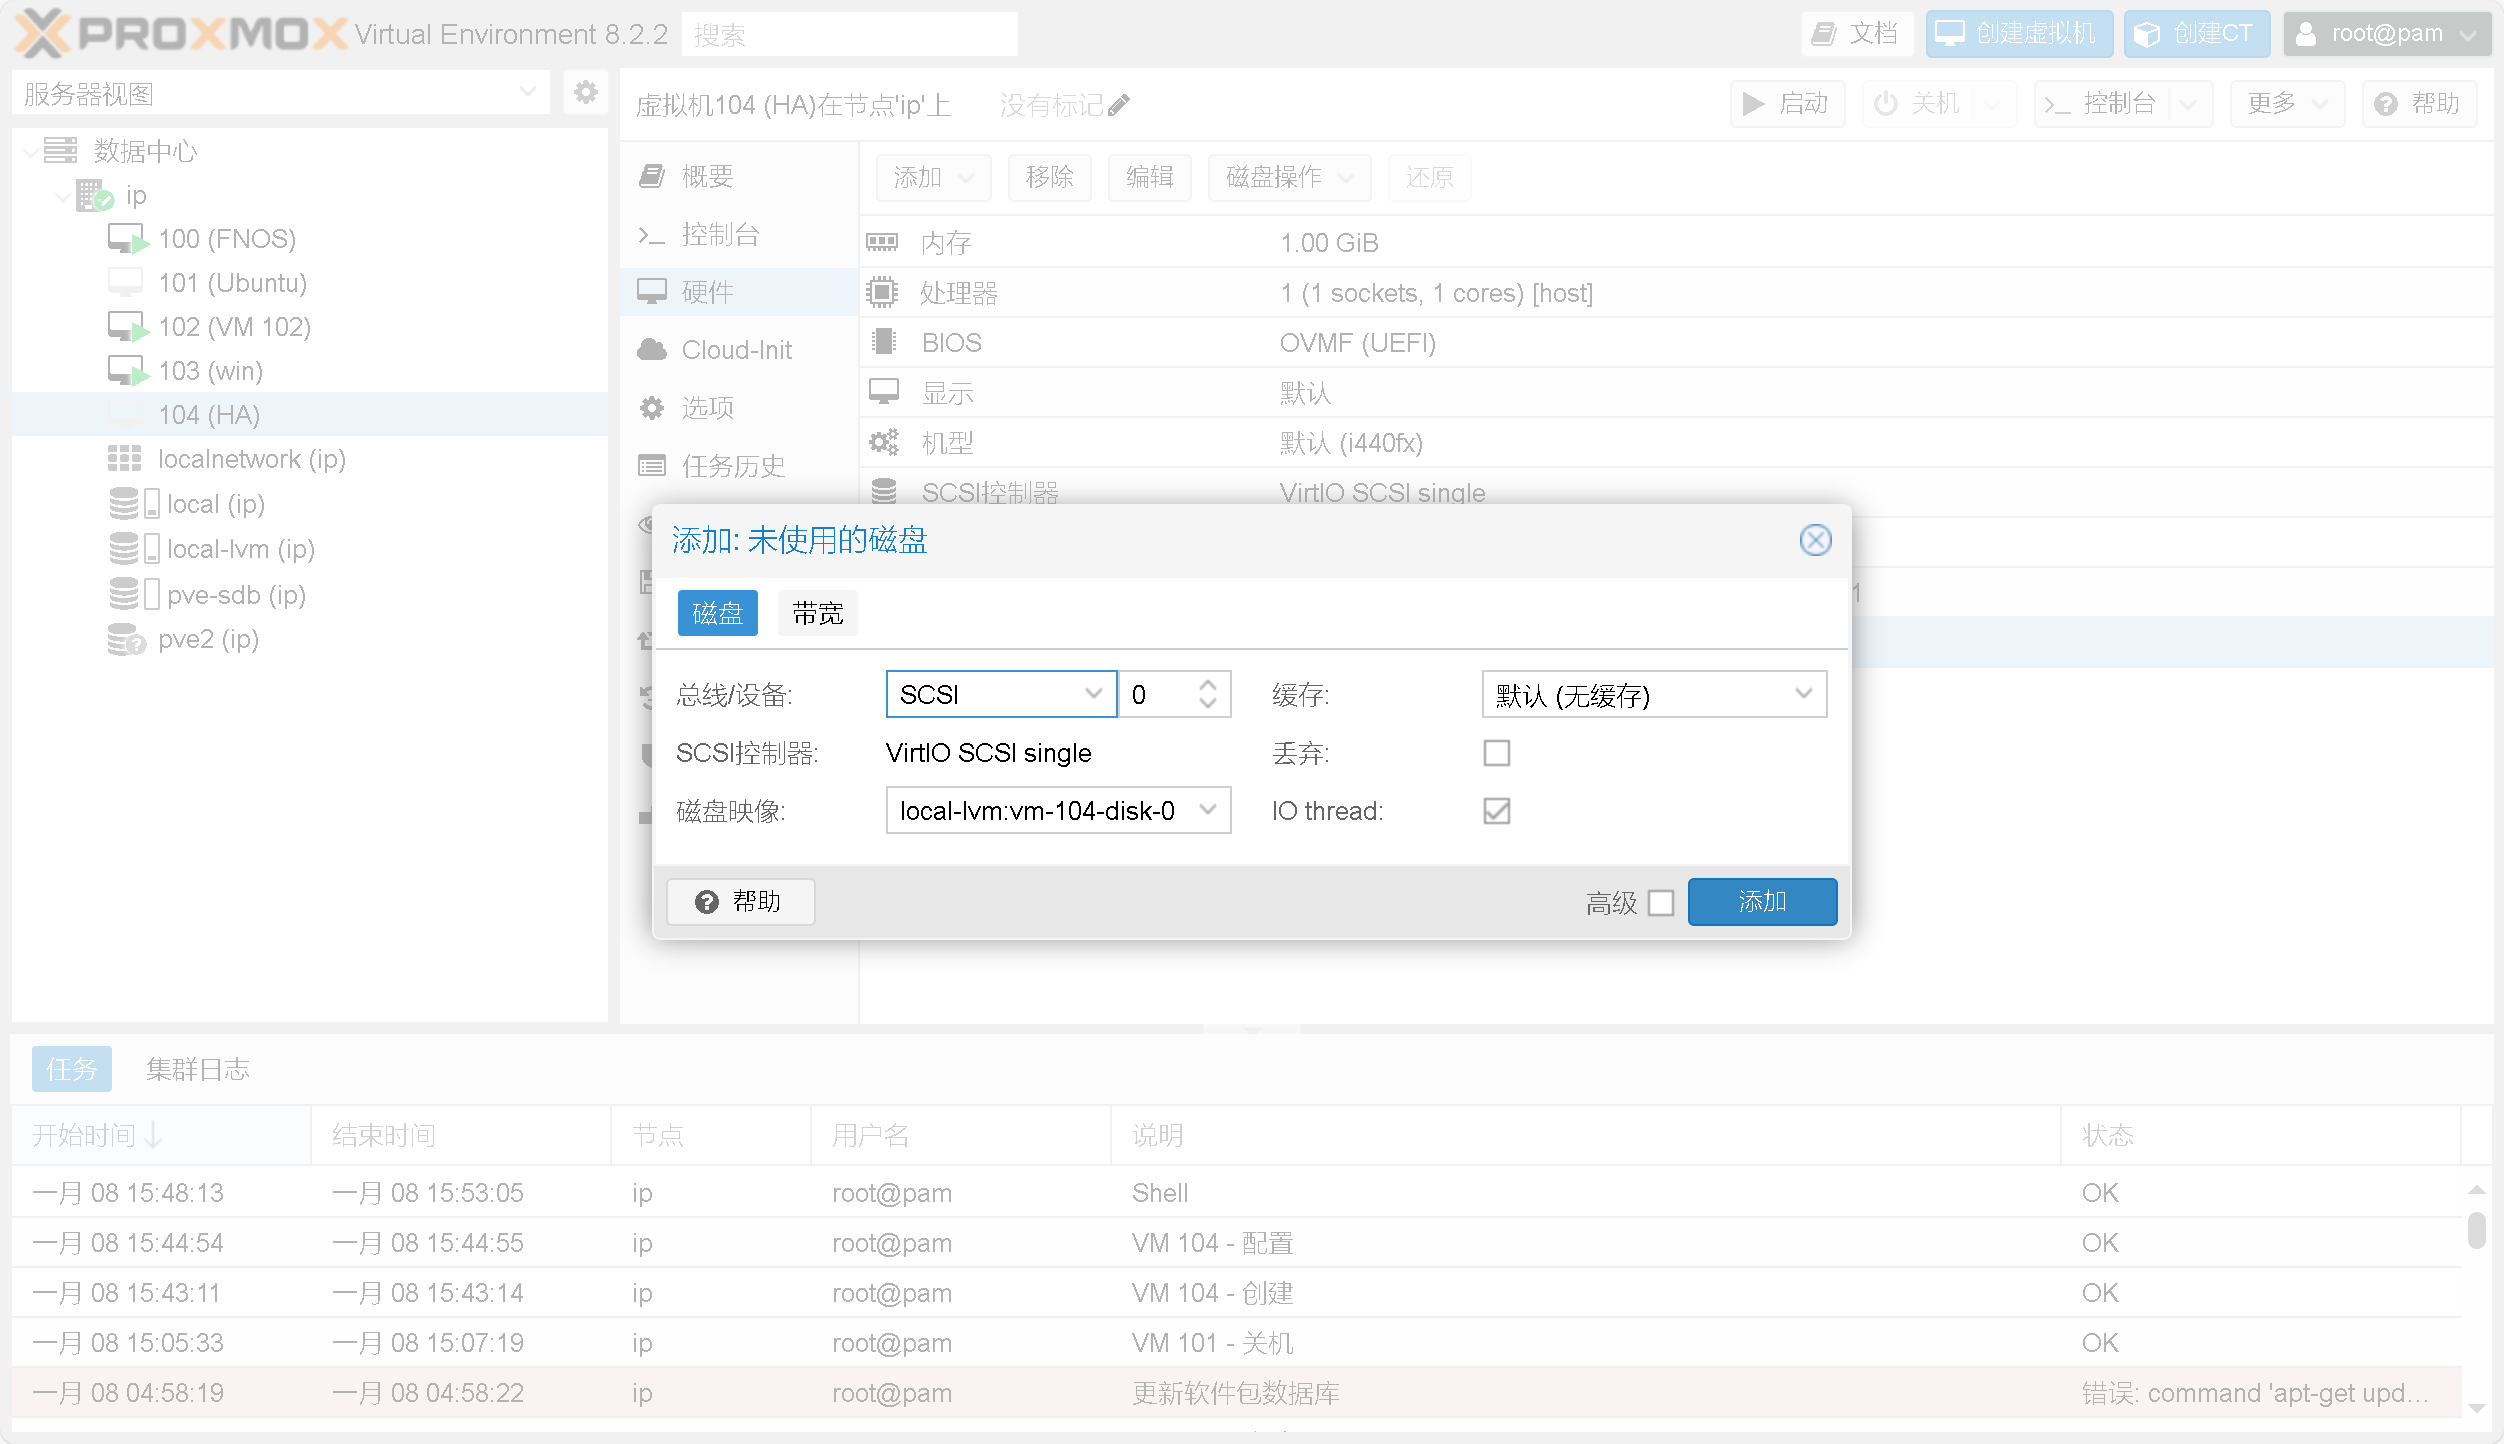
Task: Click the Documentation (文档) button
Action: pyautogui.click(x=1857, y=34)
